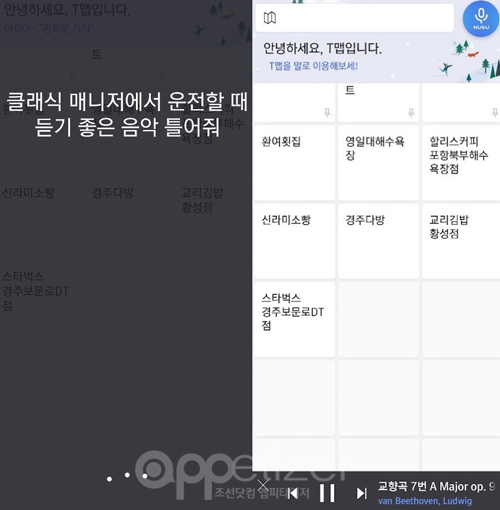Open 경주다방 destination tile
Viewport: 500px width, 510px height.
pos(378,241)
